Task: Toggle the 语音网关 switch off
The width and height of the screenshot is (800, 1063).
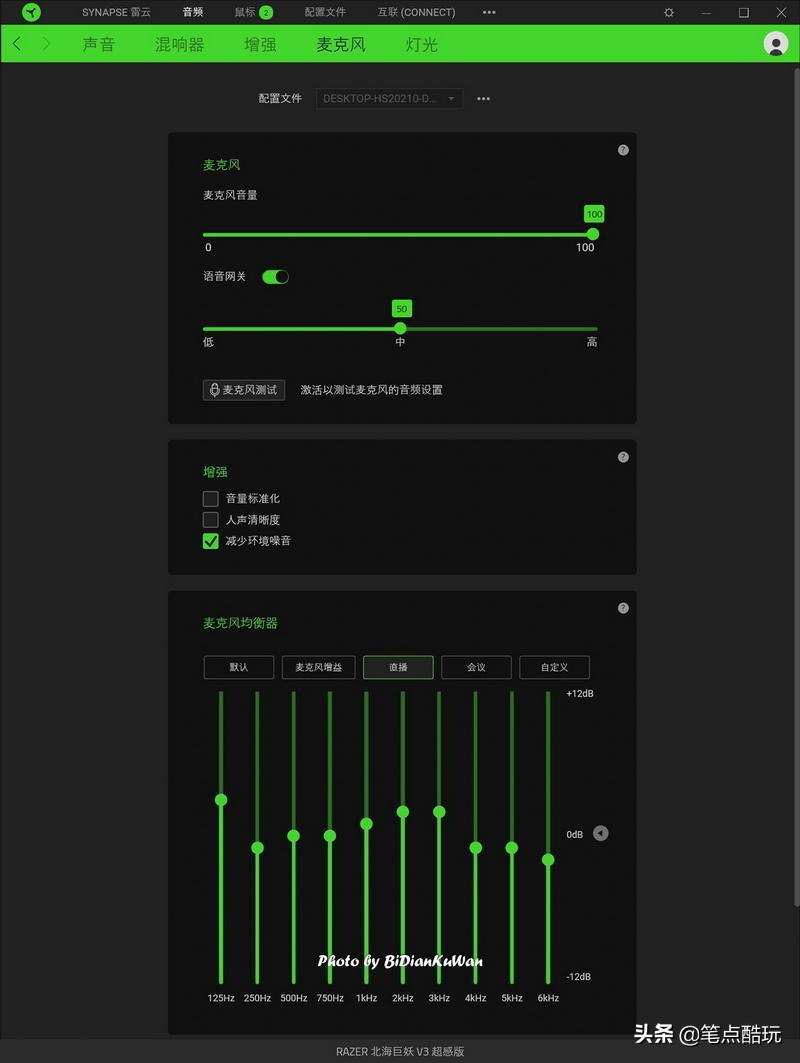Action: 275,276
